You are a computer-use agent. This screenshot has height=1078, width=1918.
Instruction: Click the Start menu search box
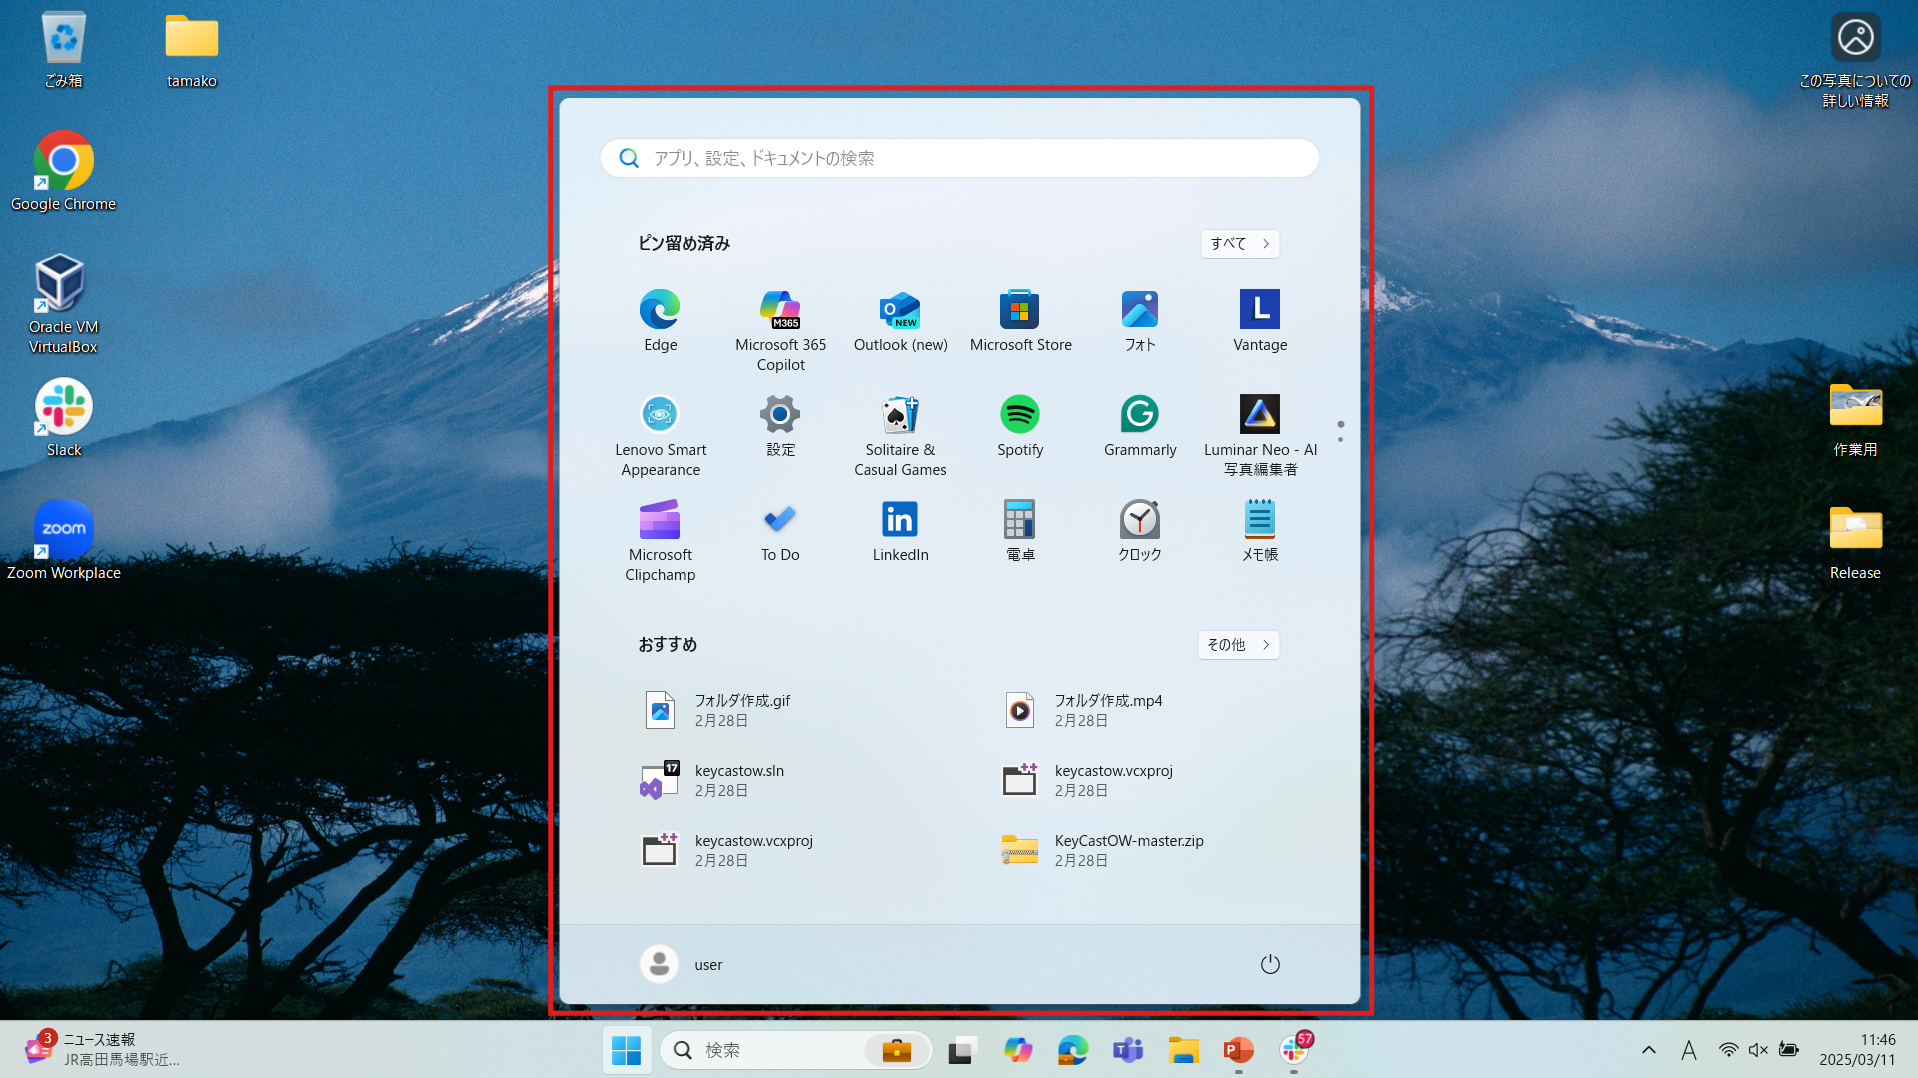(x=960, y=158)
